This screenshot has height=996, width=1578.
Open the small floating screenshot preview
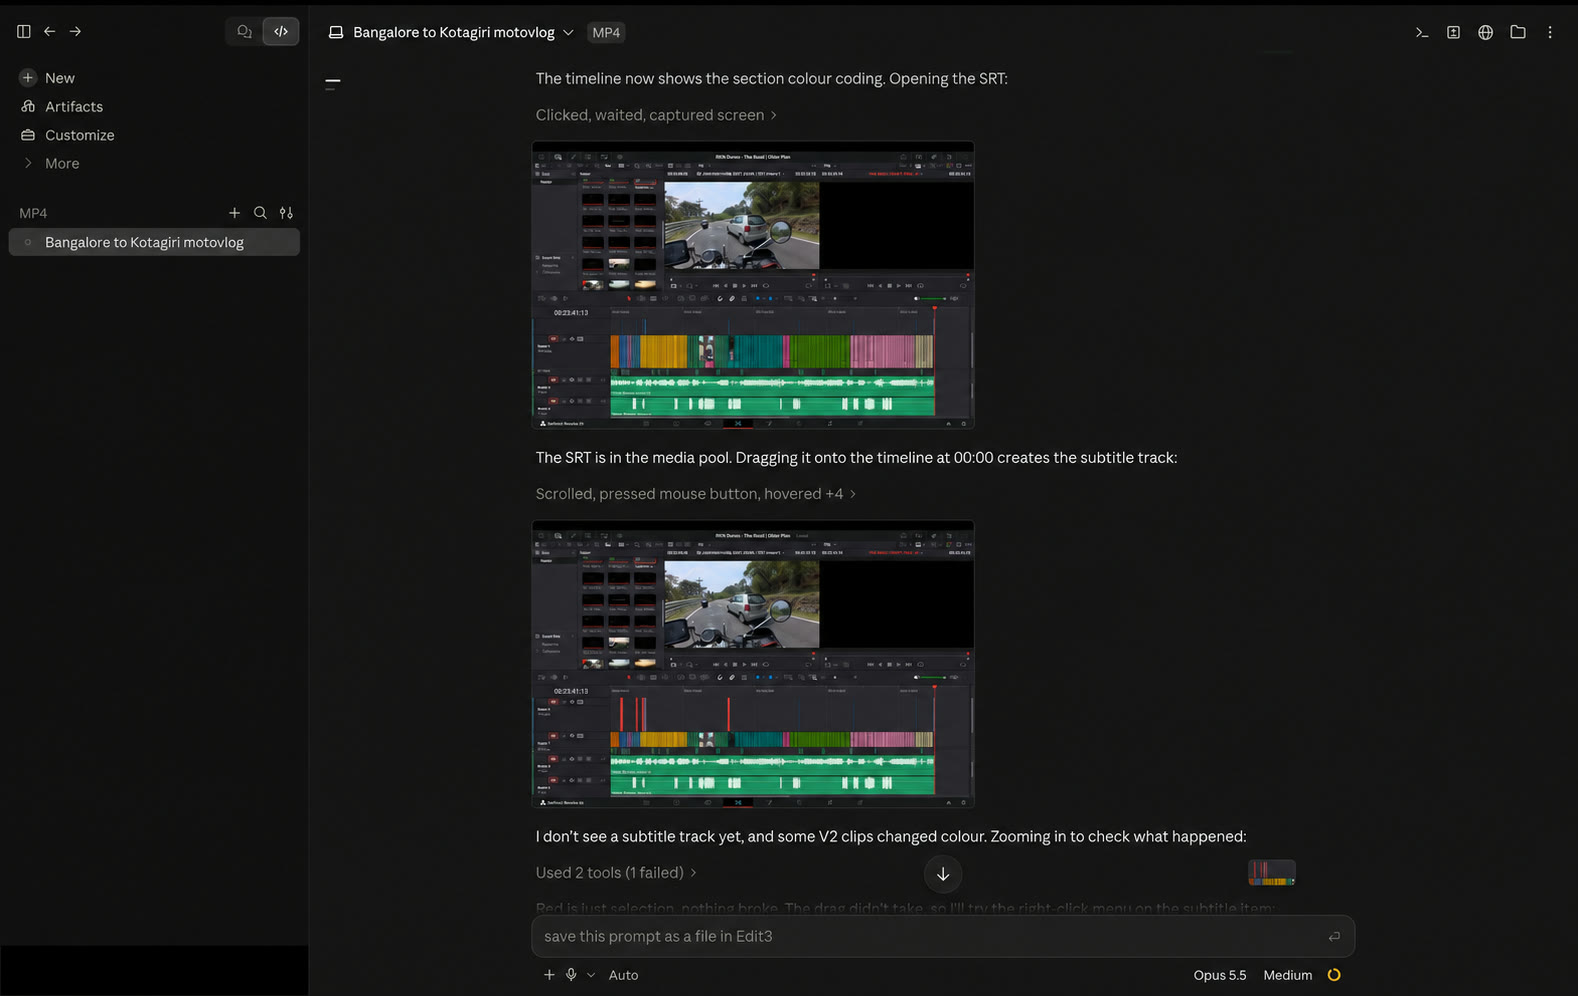[1272, 873]
